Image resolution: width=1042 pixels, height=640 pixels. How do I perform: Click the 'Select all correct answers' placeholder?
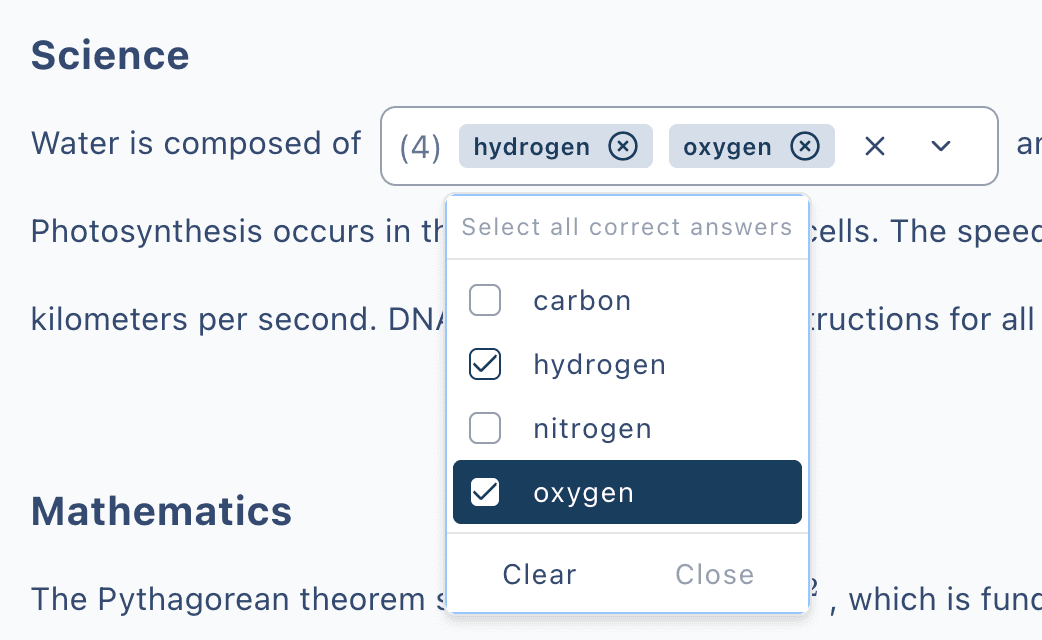(x=626, y=227)
